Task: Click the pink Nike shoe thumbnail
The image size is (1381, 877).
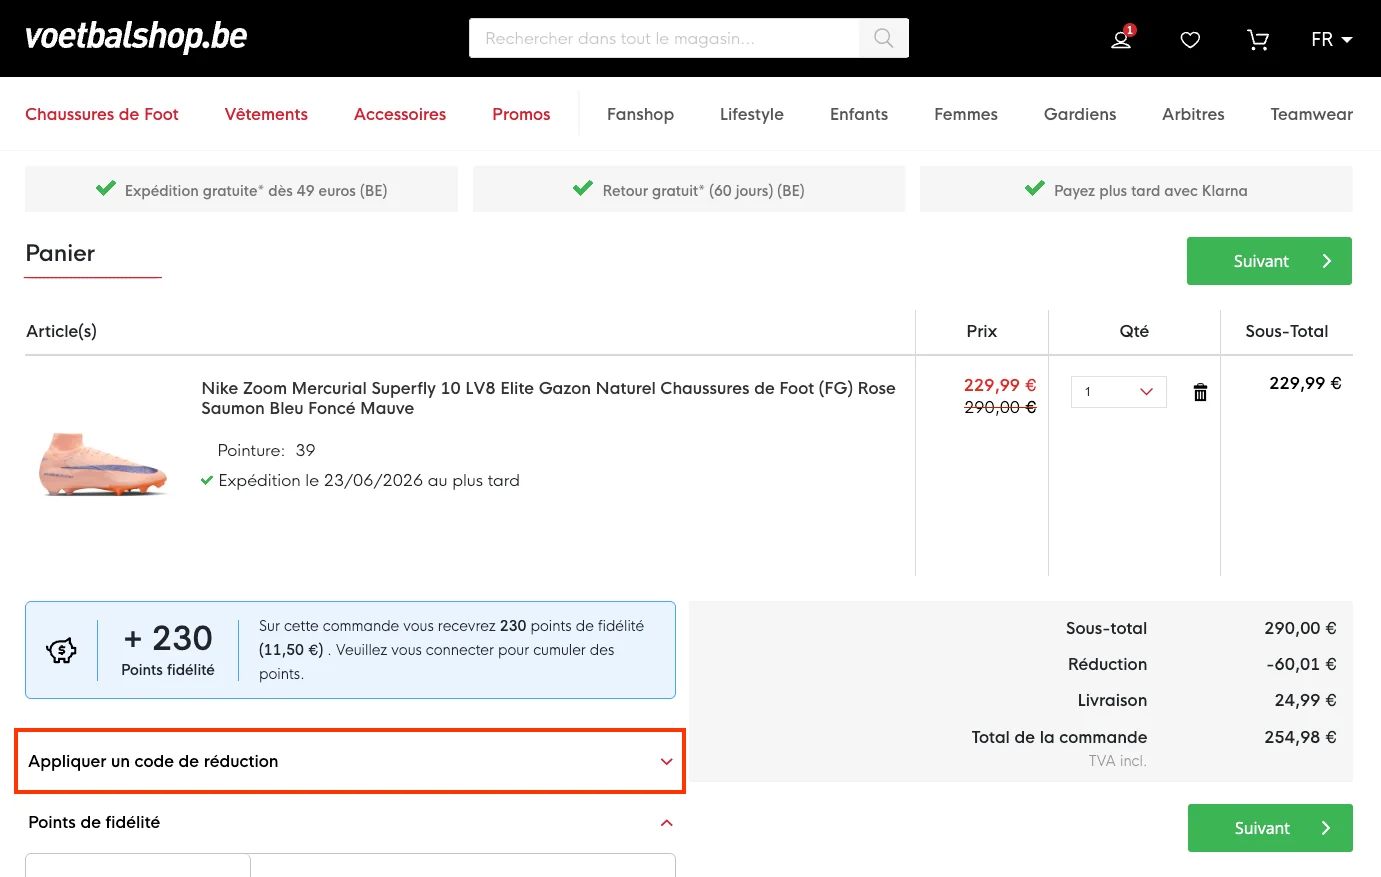Action: [103, 464]
